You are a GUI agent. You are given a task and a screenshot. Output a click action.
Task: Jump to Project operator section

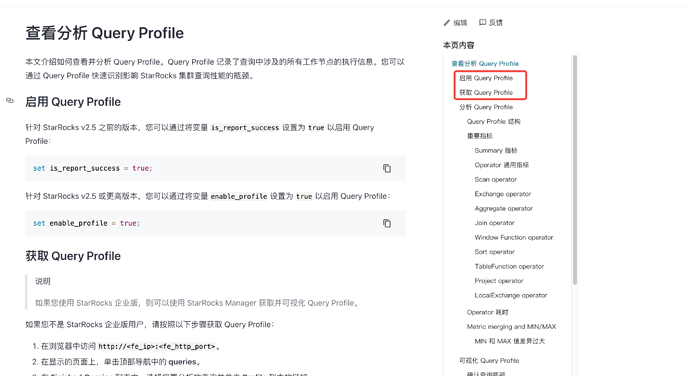499,281
